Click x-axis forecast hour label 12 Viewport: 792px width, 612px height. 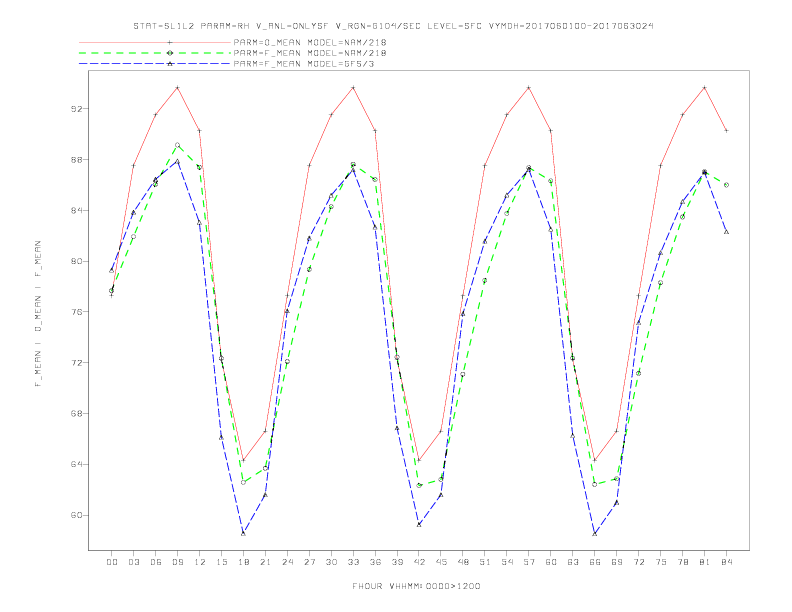pyautogui.click(x=200, y=562)
